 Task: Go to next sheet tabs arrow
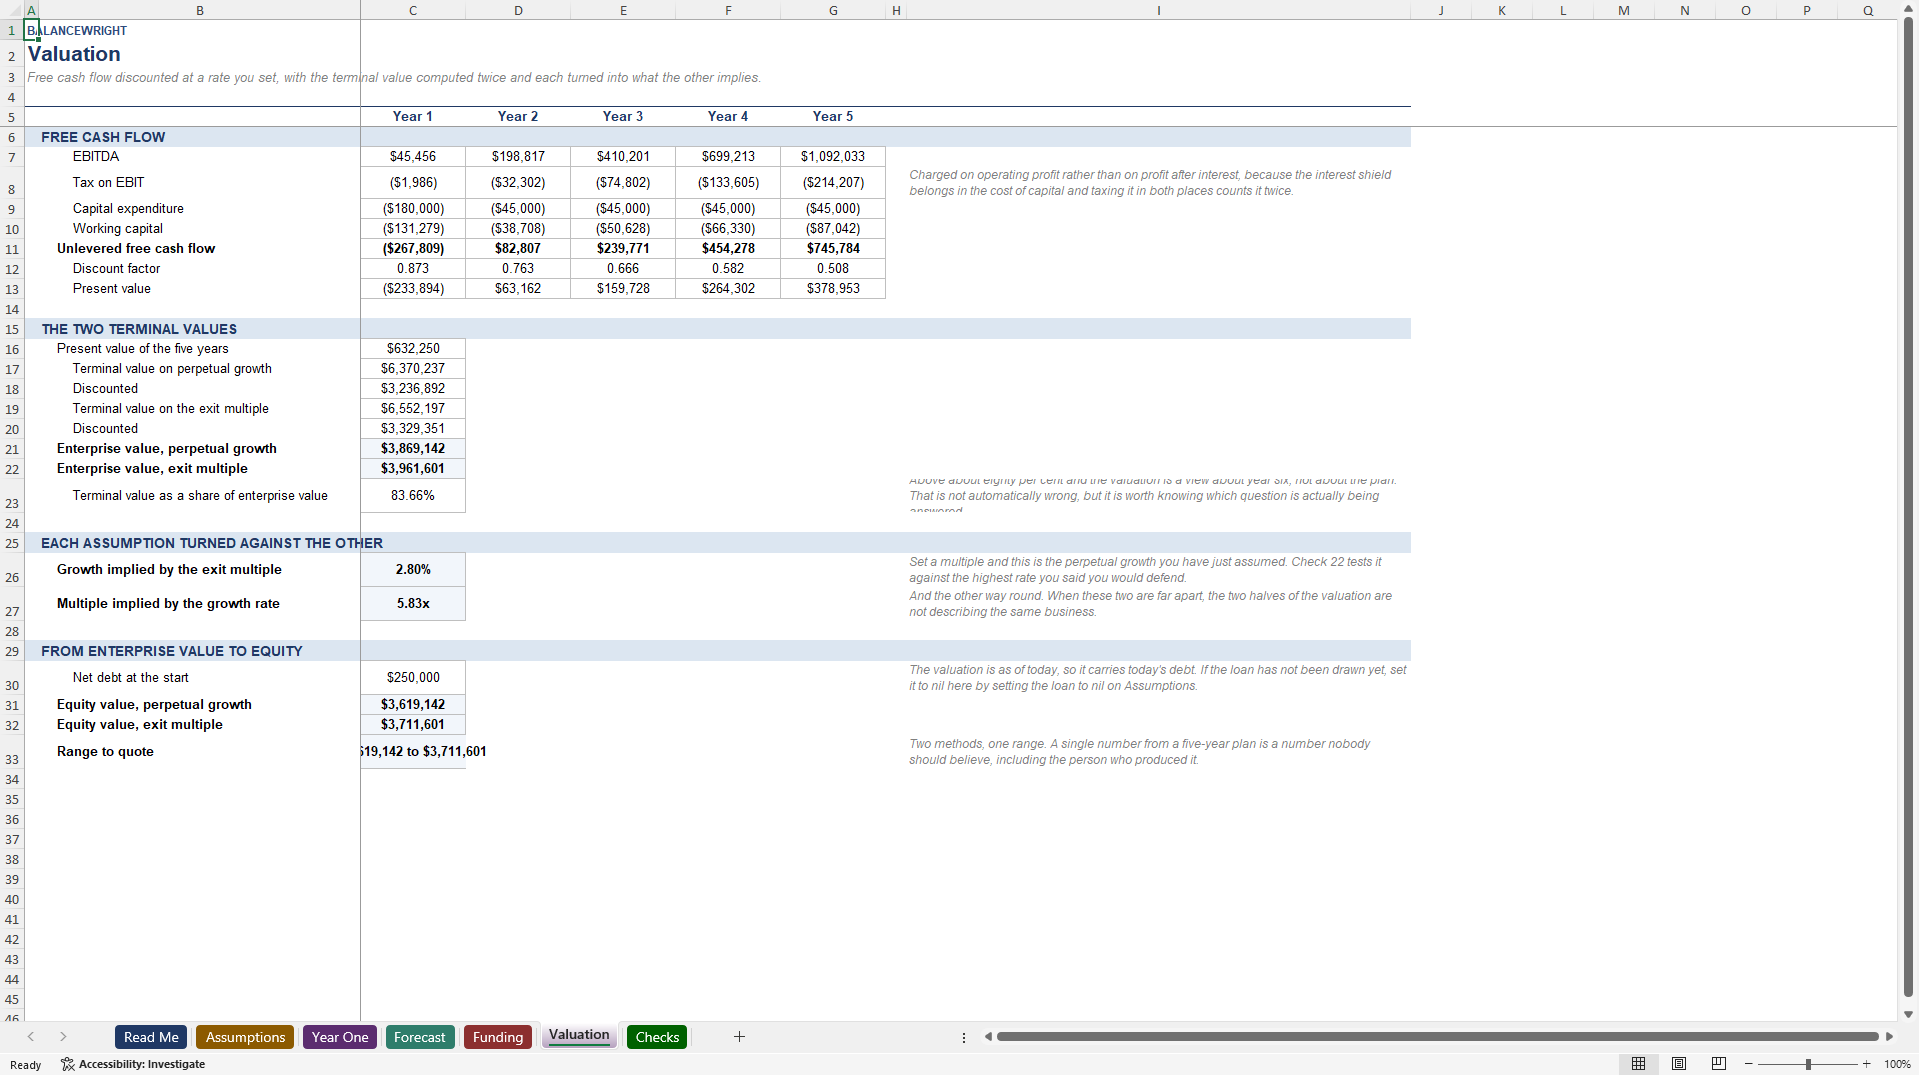pos(63,1037)
